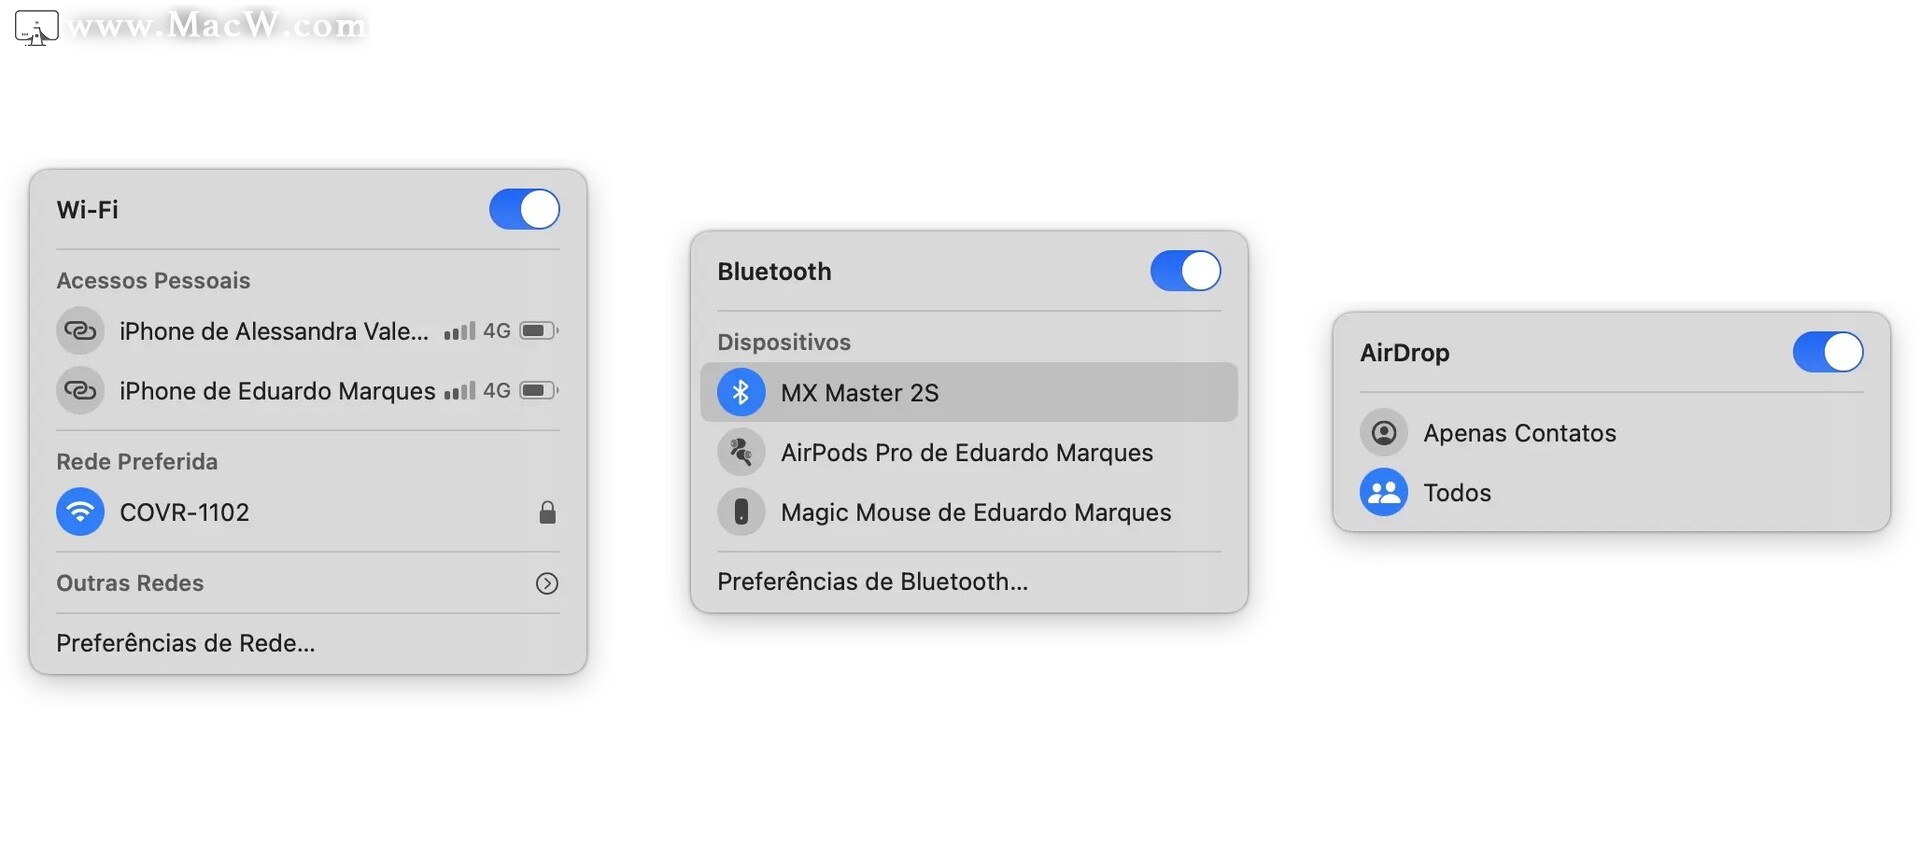This screenshot has height=856, width=1920.
Task: Turn off the Wi-Fi switch
Action: tap(524, 209)
